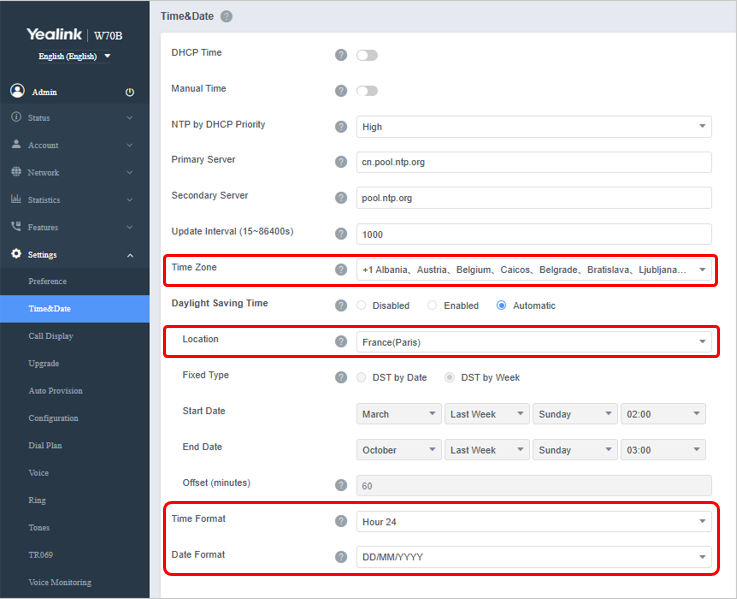Image resolution: width=737 pixels, height=599 pixels.
Task: Click help icon beside DHCP Time
Action: 341,55
